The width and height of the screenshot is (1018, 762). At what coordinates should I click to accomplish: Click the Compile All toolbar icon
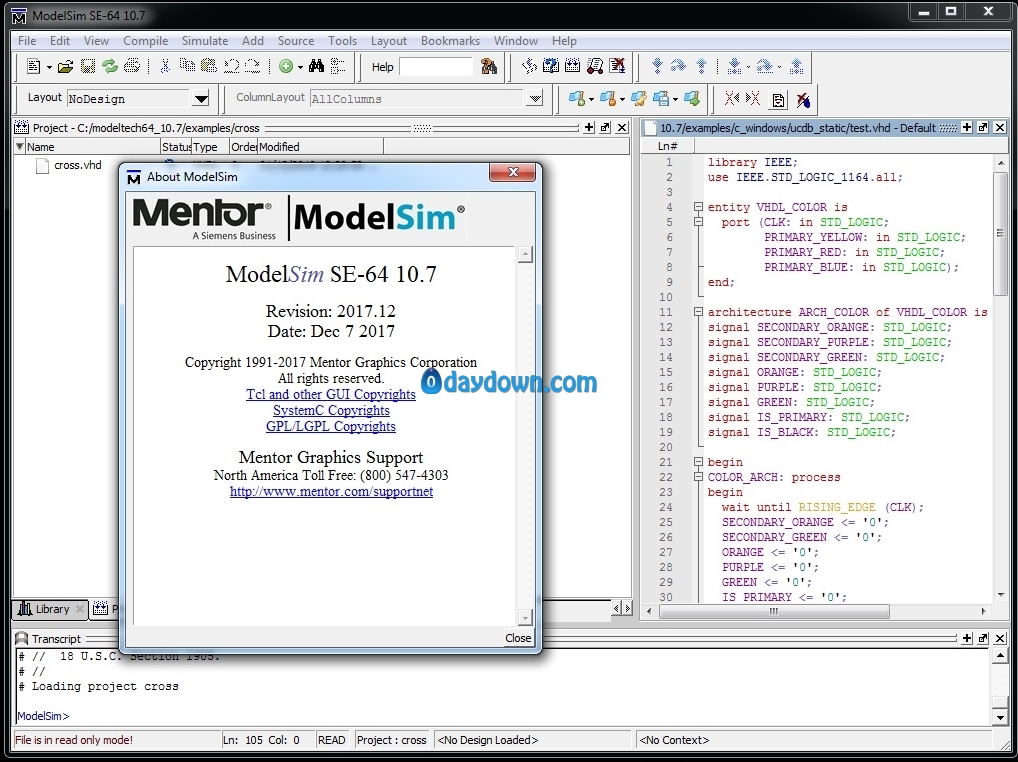573,66
